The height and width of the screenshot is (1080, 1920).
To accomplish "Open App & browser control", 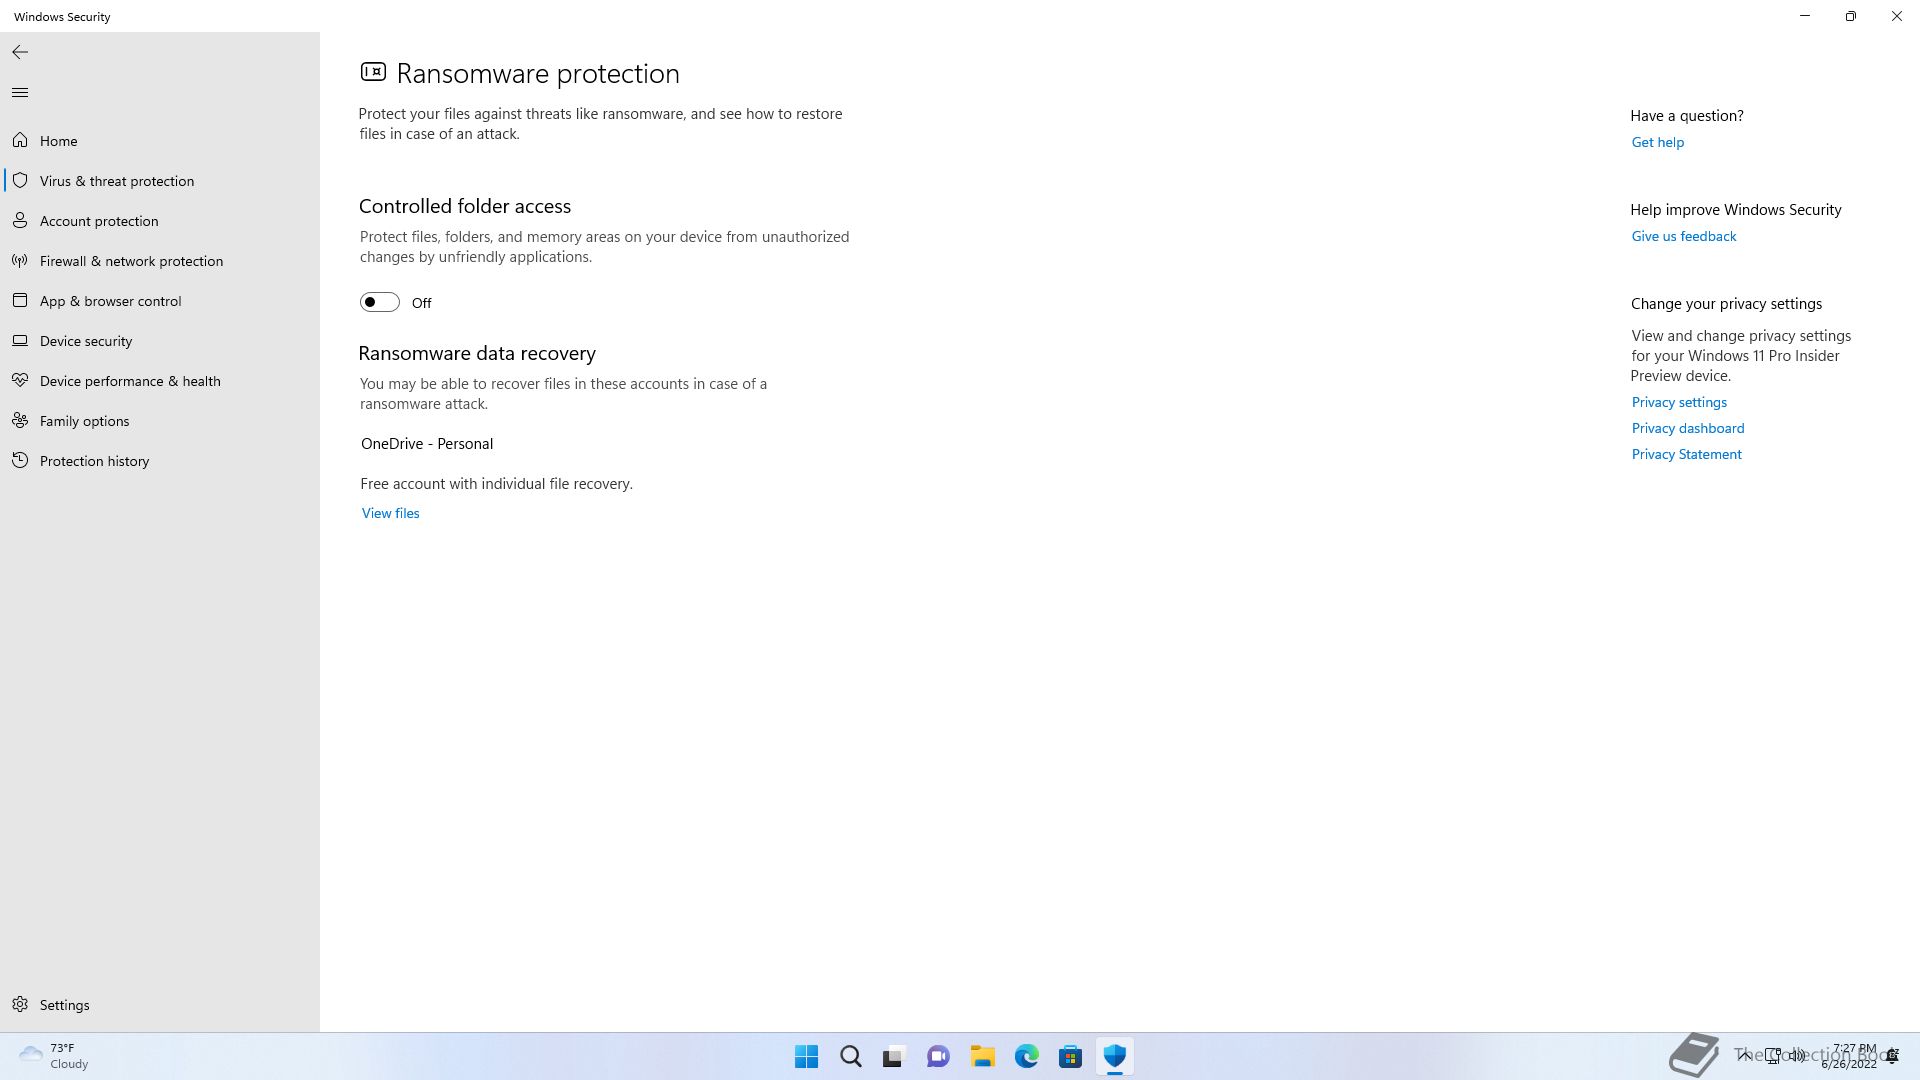I will pyautogui.click(x=160, y=301).
